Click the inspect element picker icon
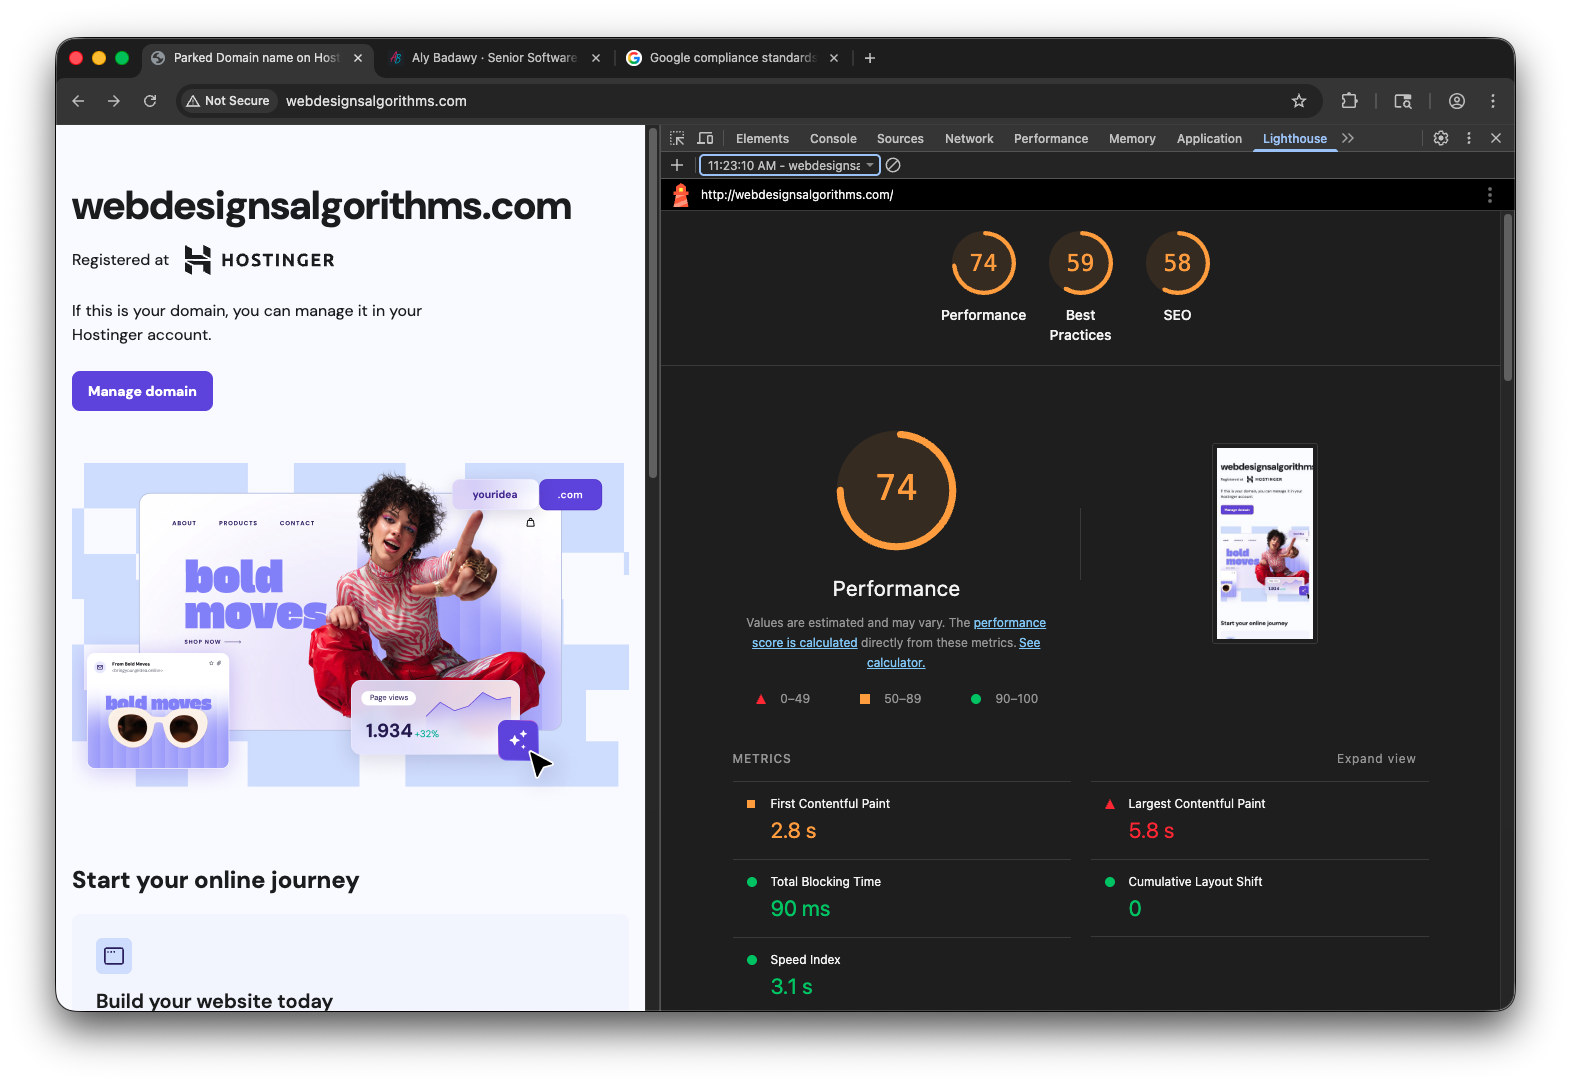 [677, 139]
